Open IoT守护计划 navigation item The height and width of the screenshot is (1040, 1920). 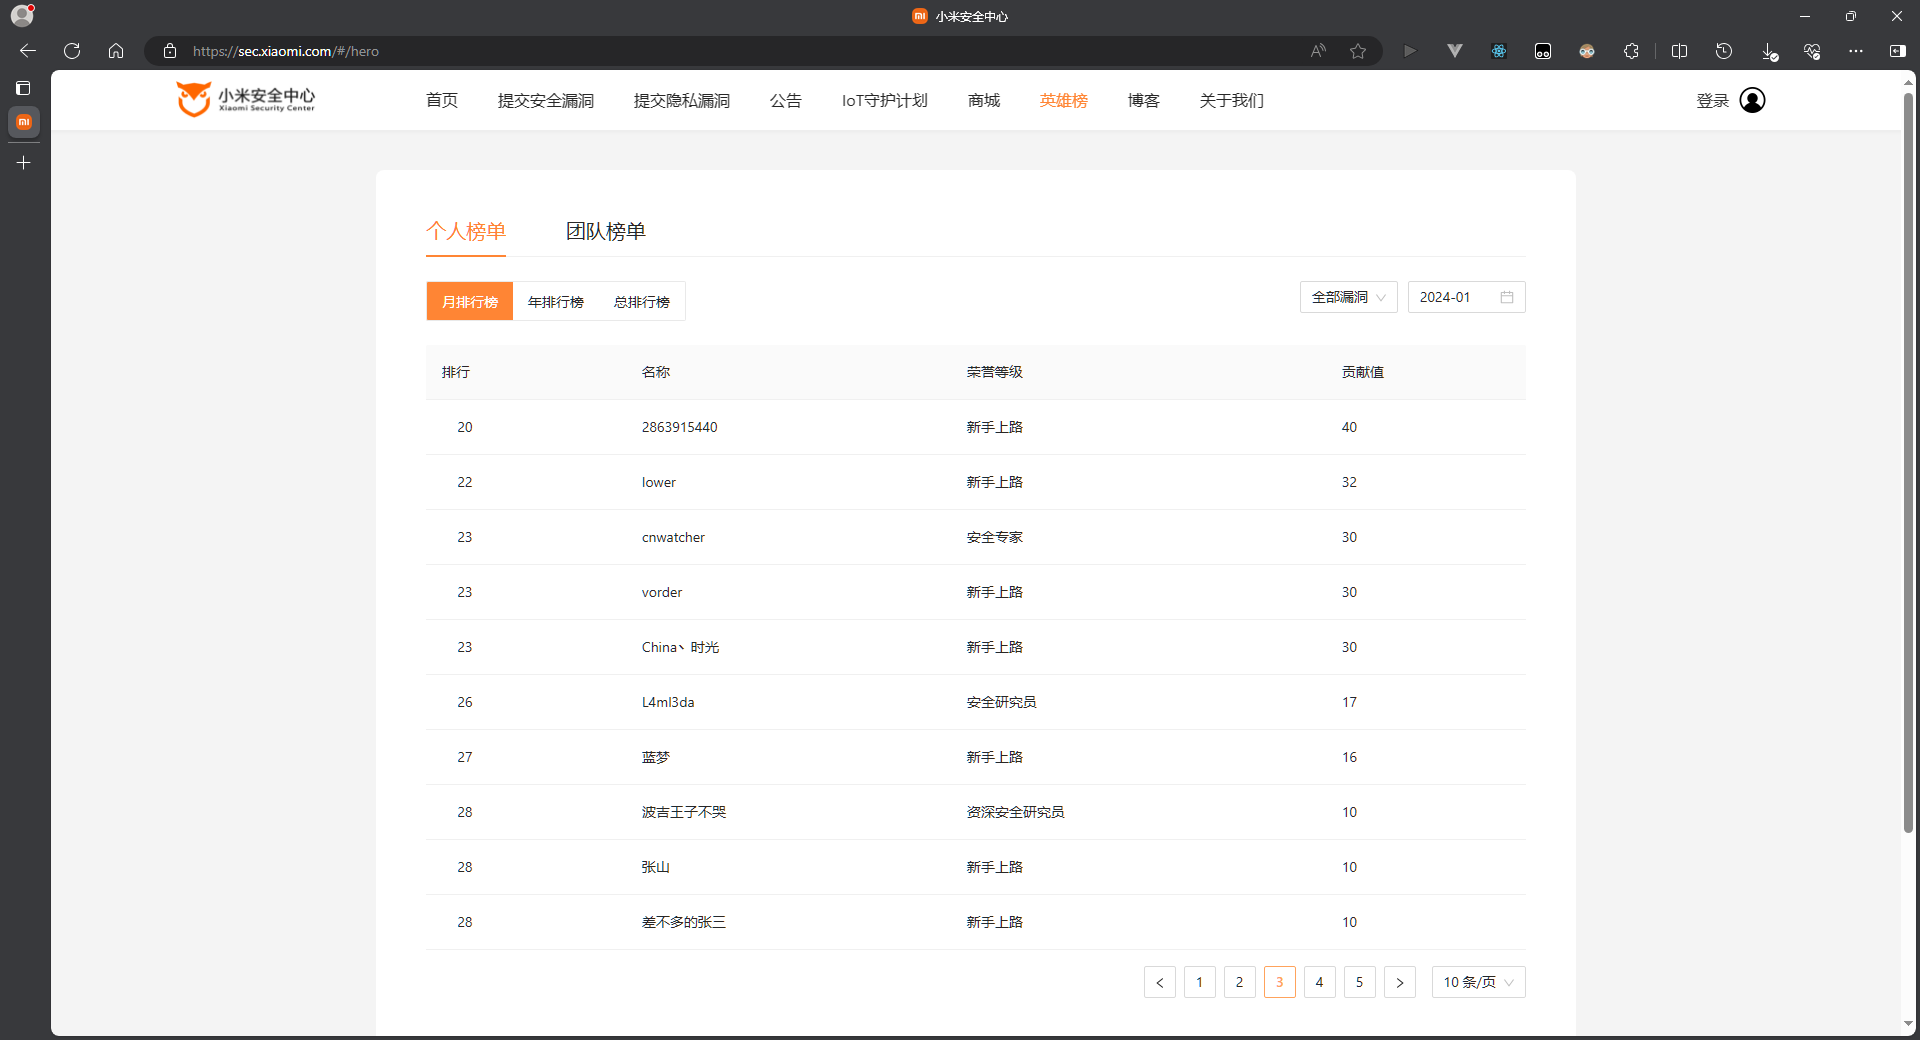[885, 100]
